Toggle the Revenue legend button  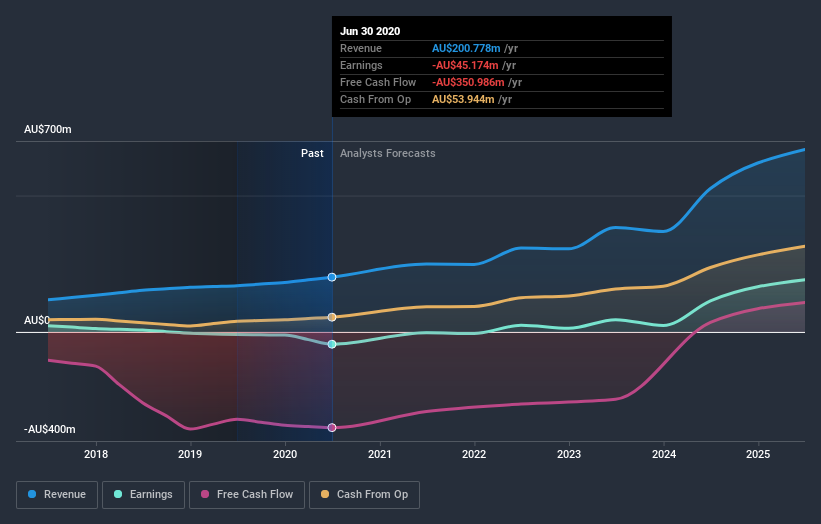(x=57, y=495)
